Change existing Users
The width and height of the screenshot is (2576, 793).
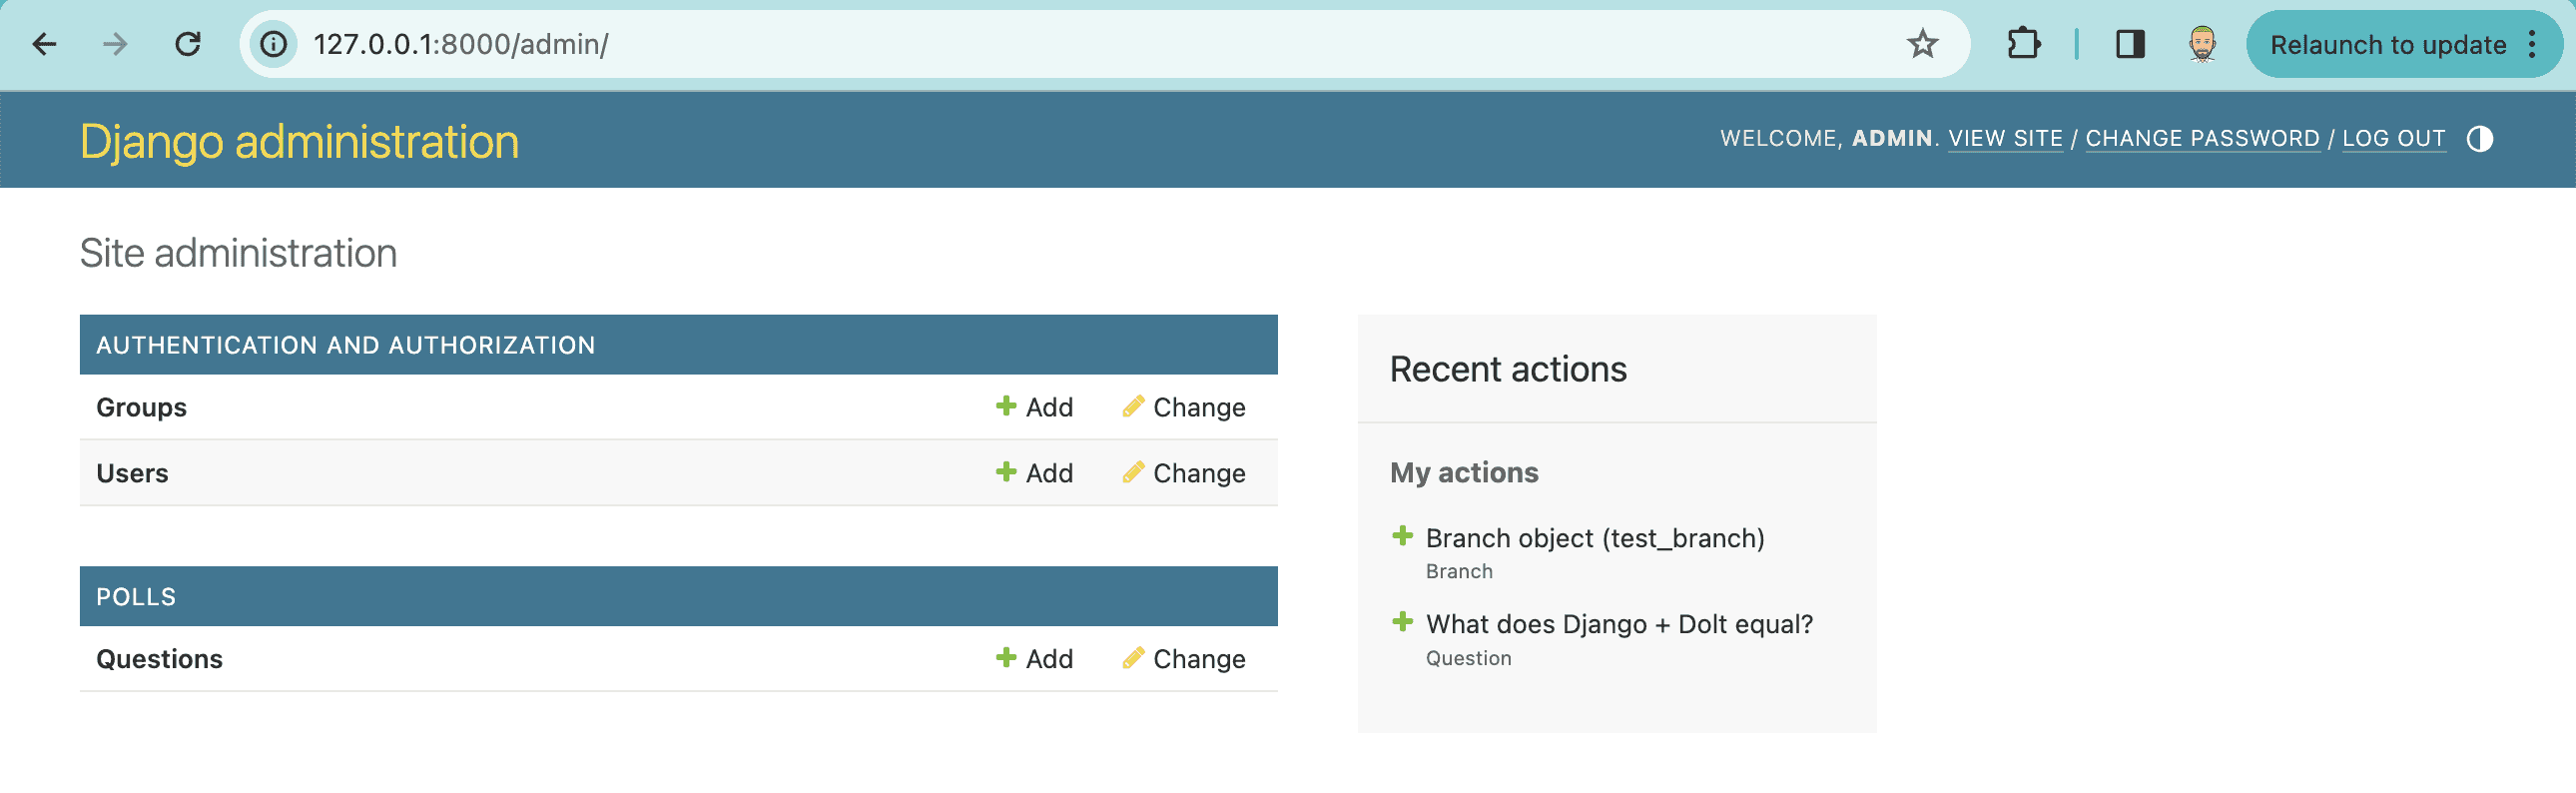point(1184,473)
